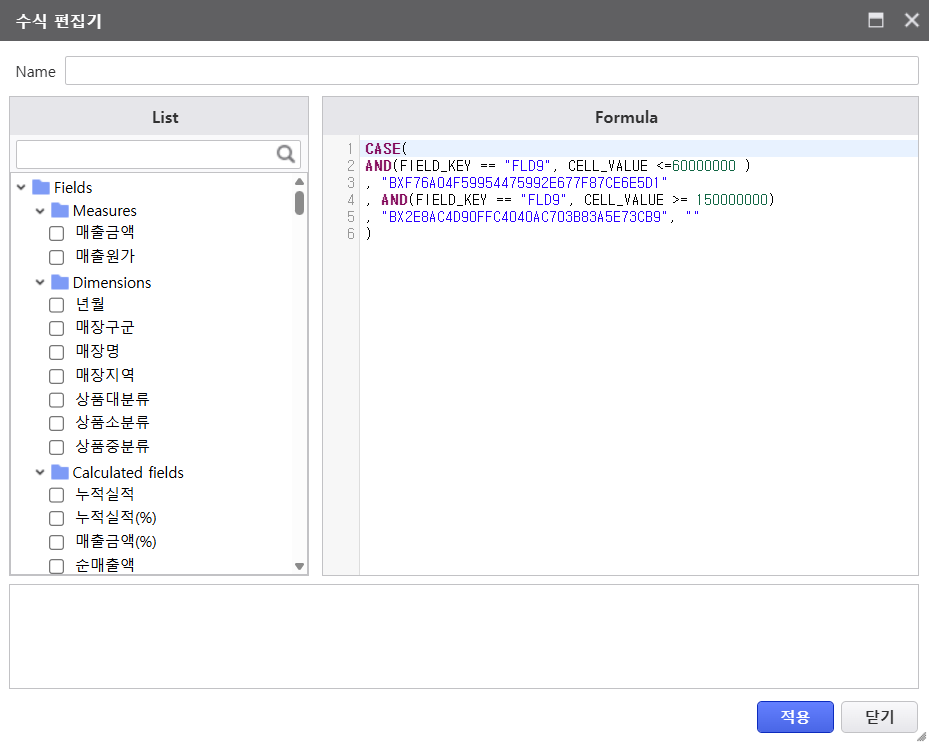
Task: Click the Fields folder icon
Action: (41, 187)
